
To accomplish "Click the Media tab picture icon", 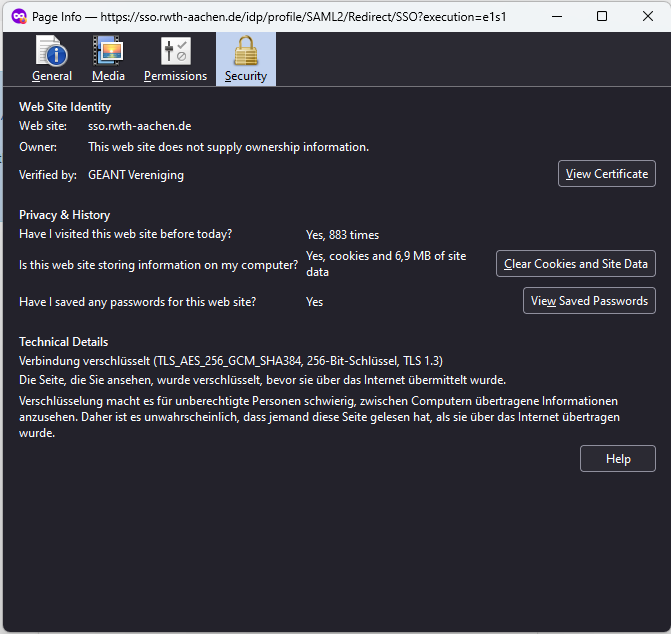I will [x=108, y=51].
